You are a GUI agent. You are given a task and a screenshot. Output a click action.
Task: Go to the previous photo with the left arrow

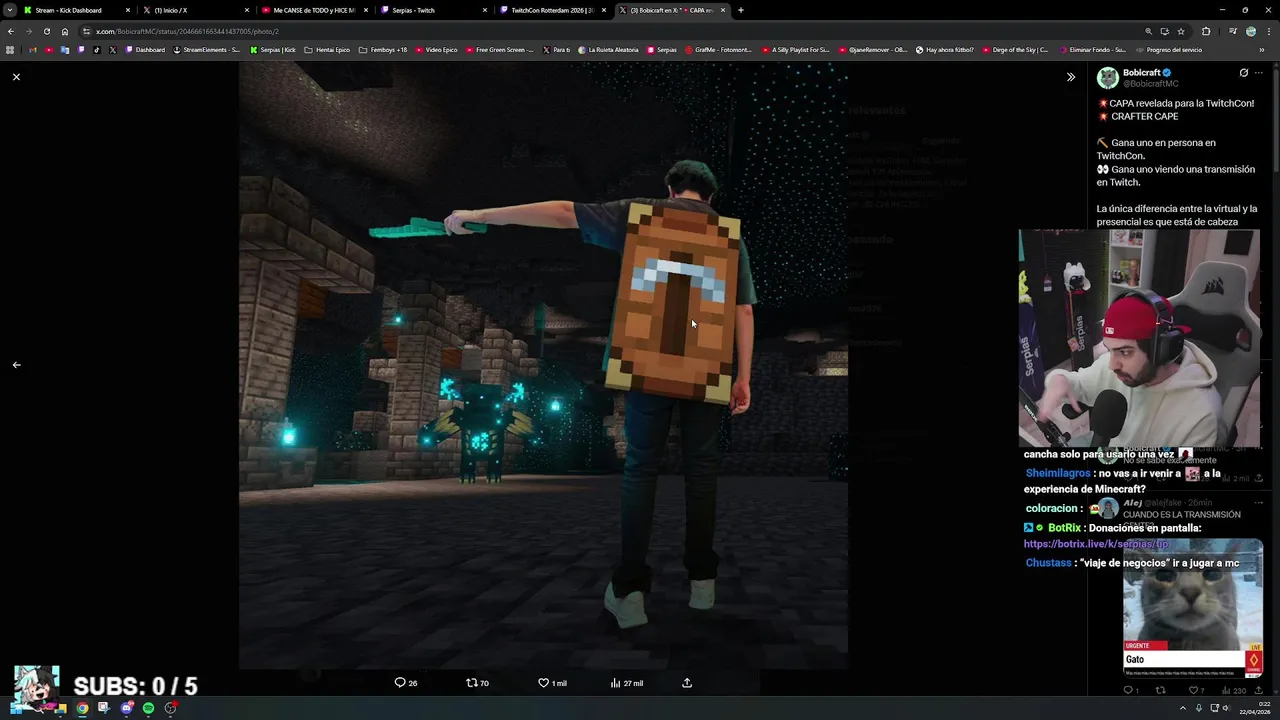[16, 365]
